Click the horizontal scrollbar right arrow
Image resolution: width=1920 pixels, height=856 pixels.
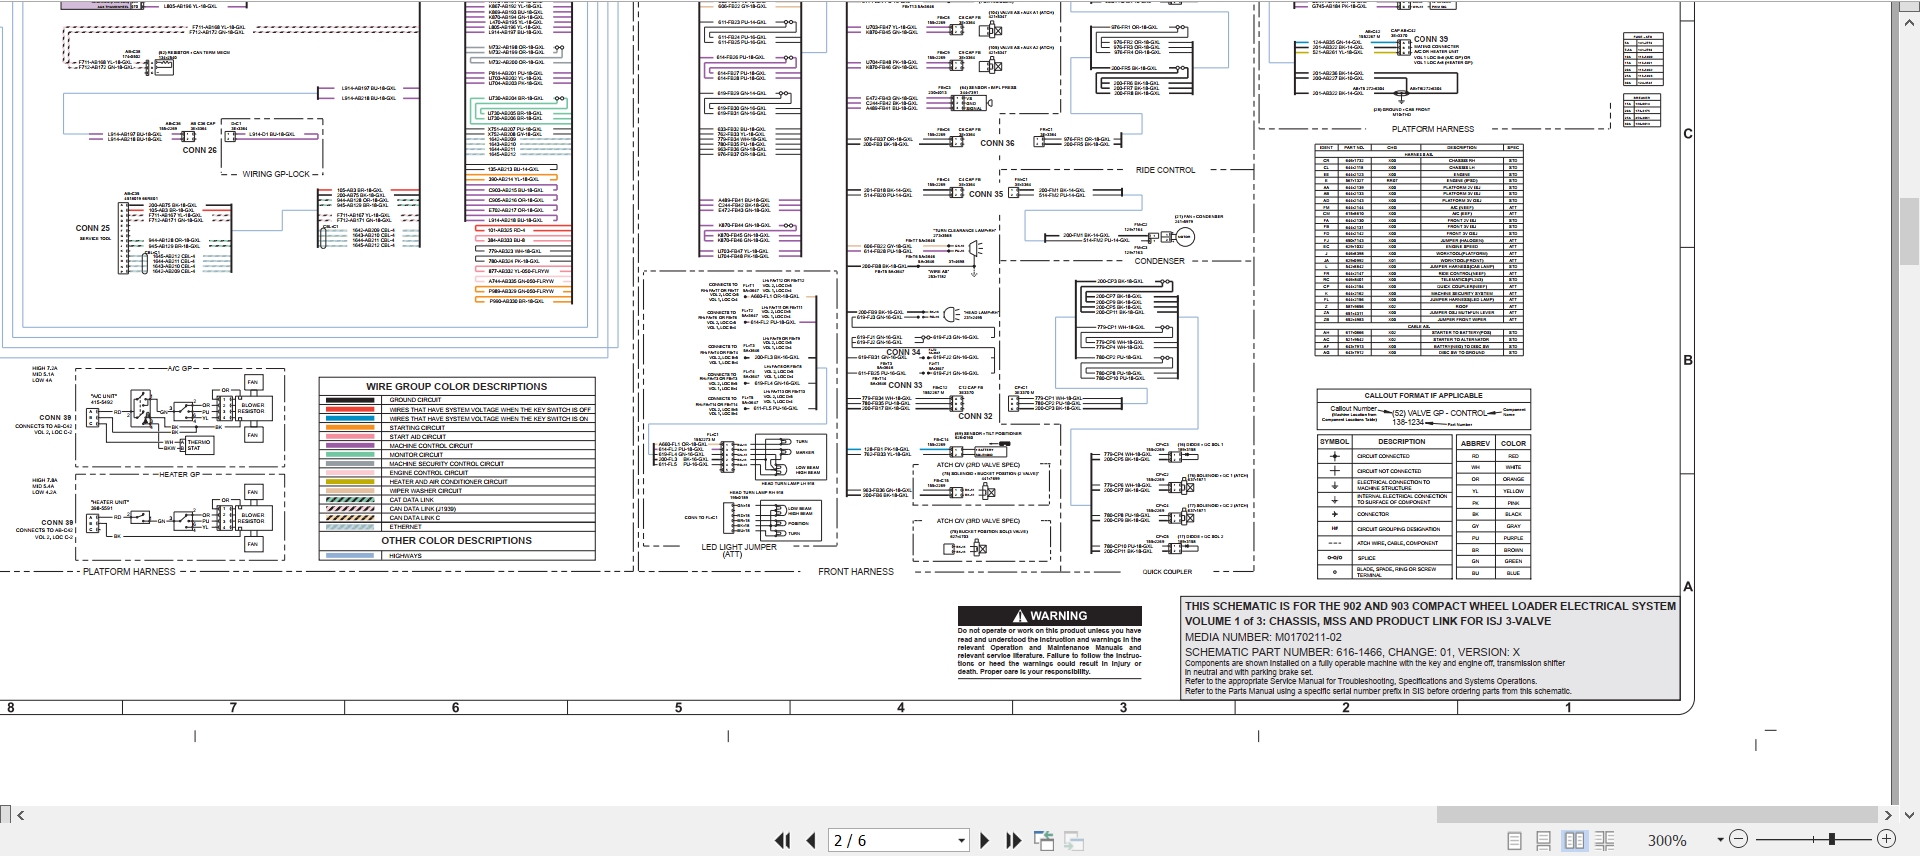pos(1888,815)
